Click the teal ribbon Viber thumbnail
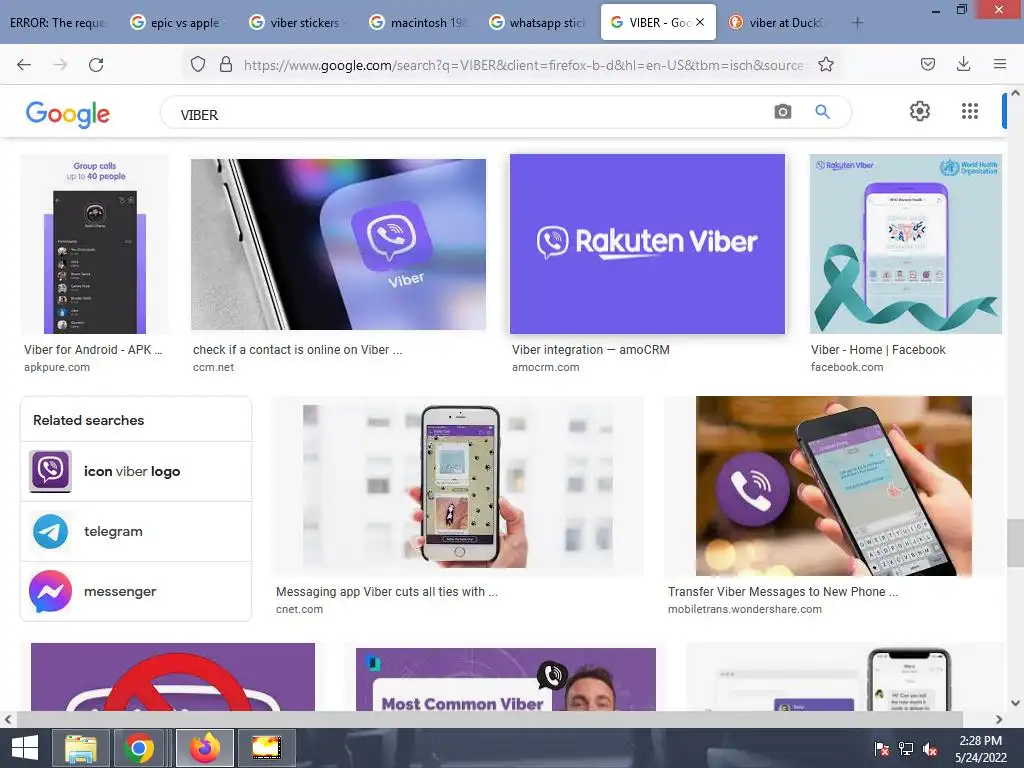This screenshot has width=1024, height=768. [905, 244]
